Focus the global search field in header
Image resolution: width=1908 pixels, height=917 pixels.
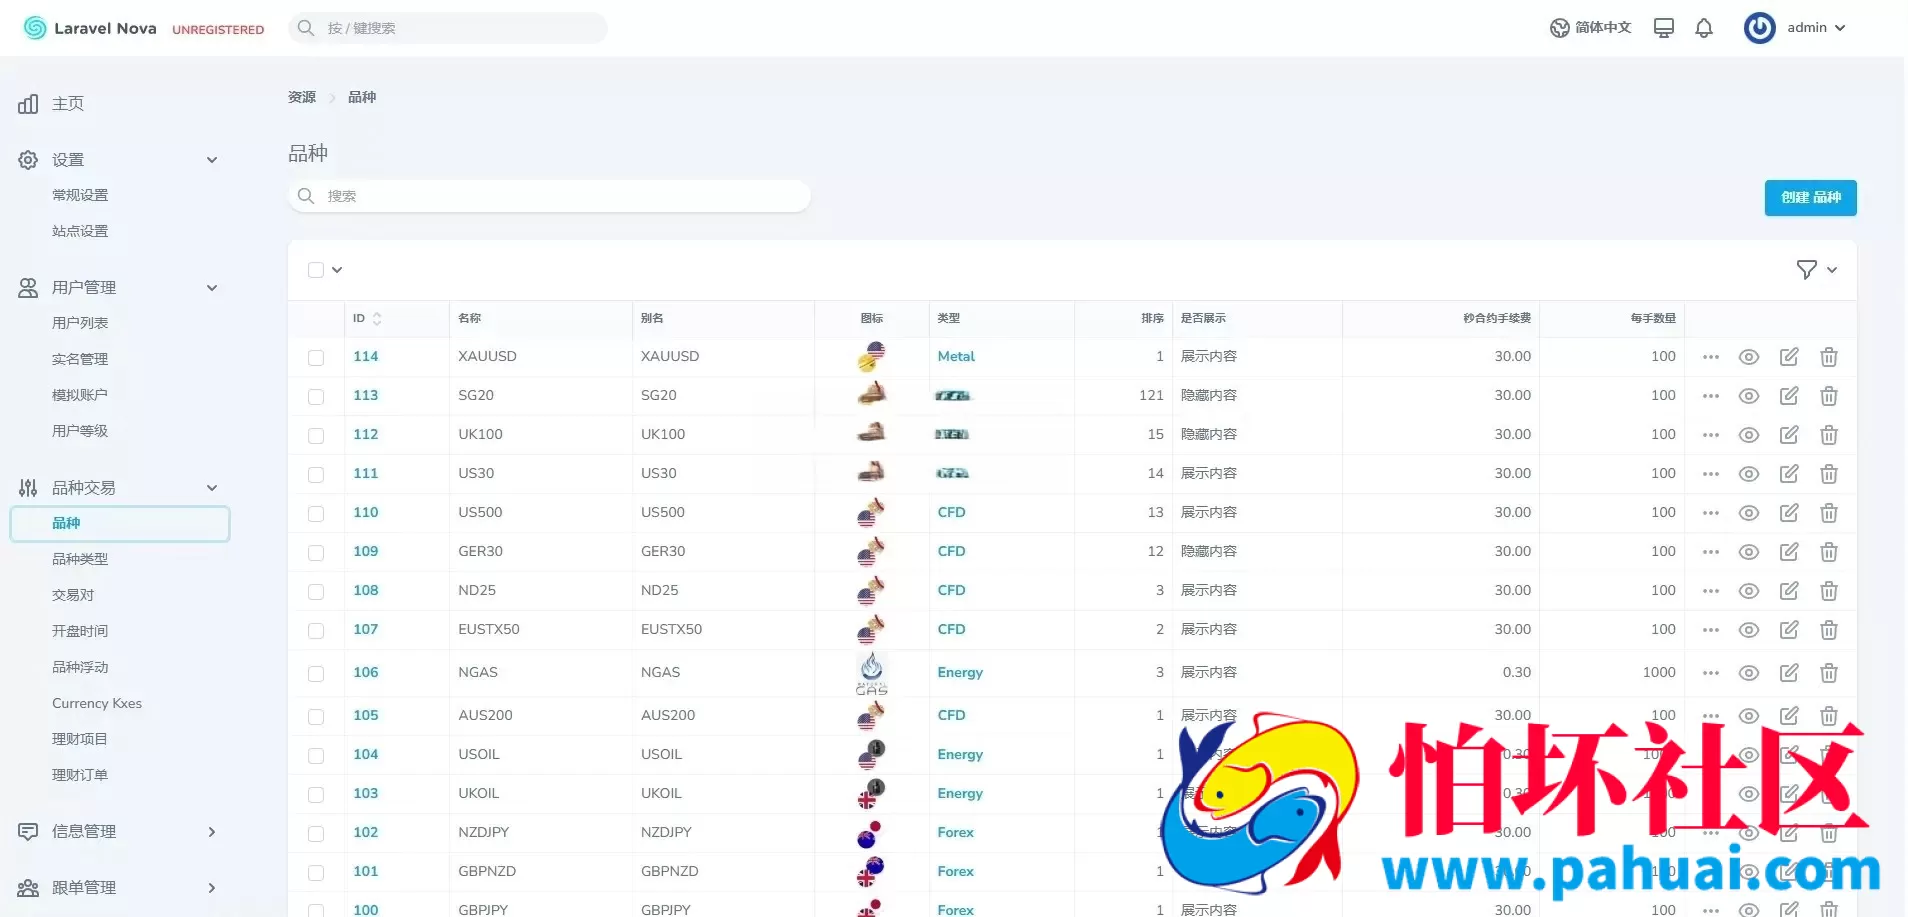pyautogui.click(x=448, y=28)
